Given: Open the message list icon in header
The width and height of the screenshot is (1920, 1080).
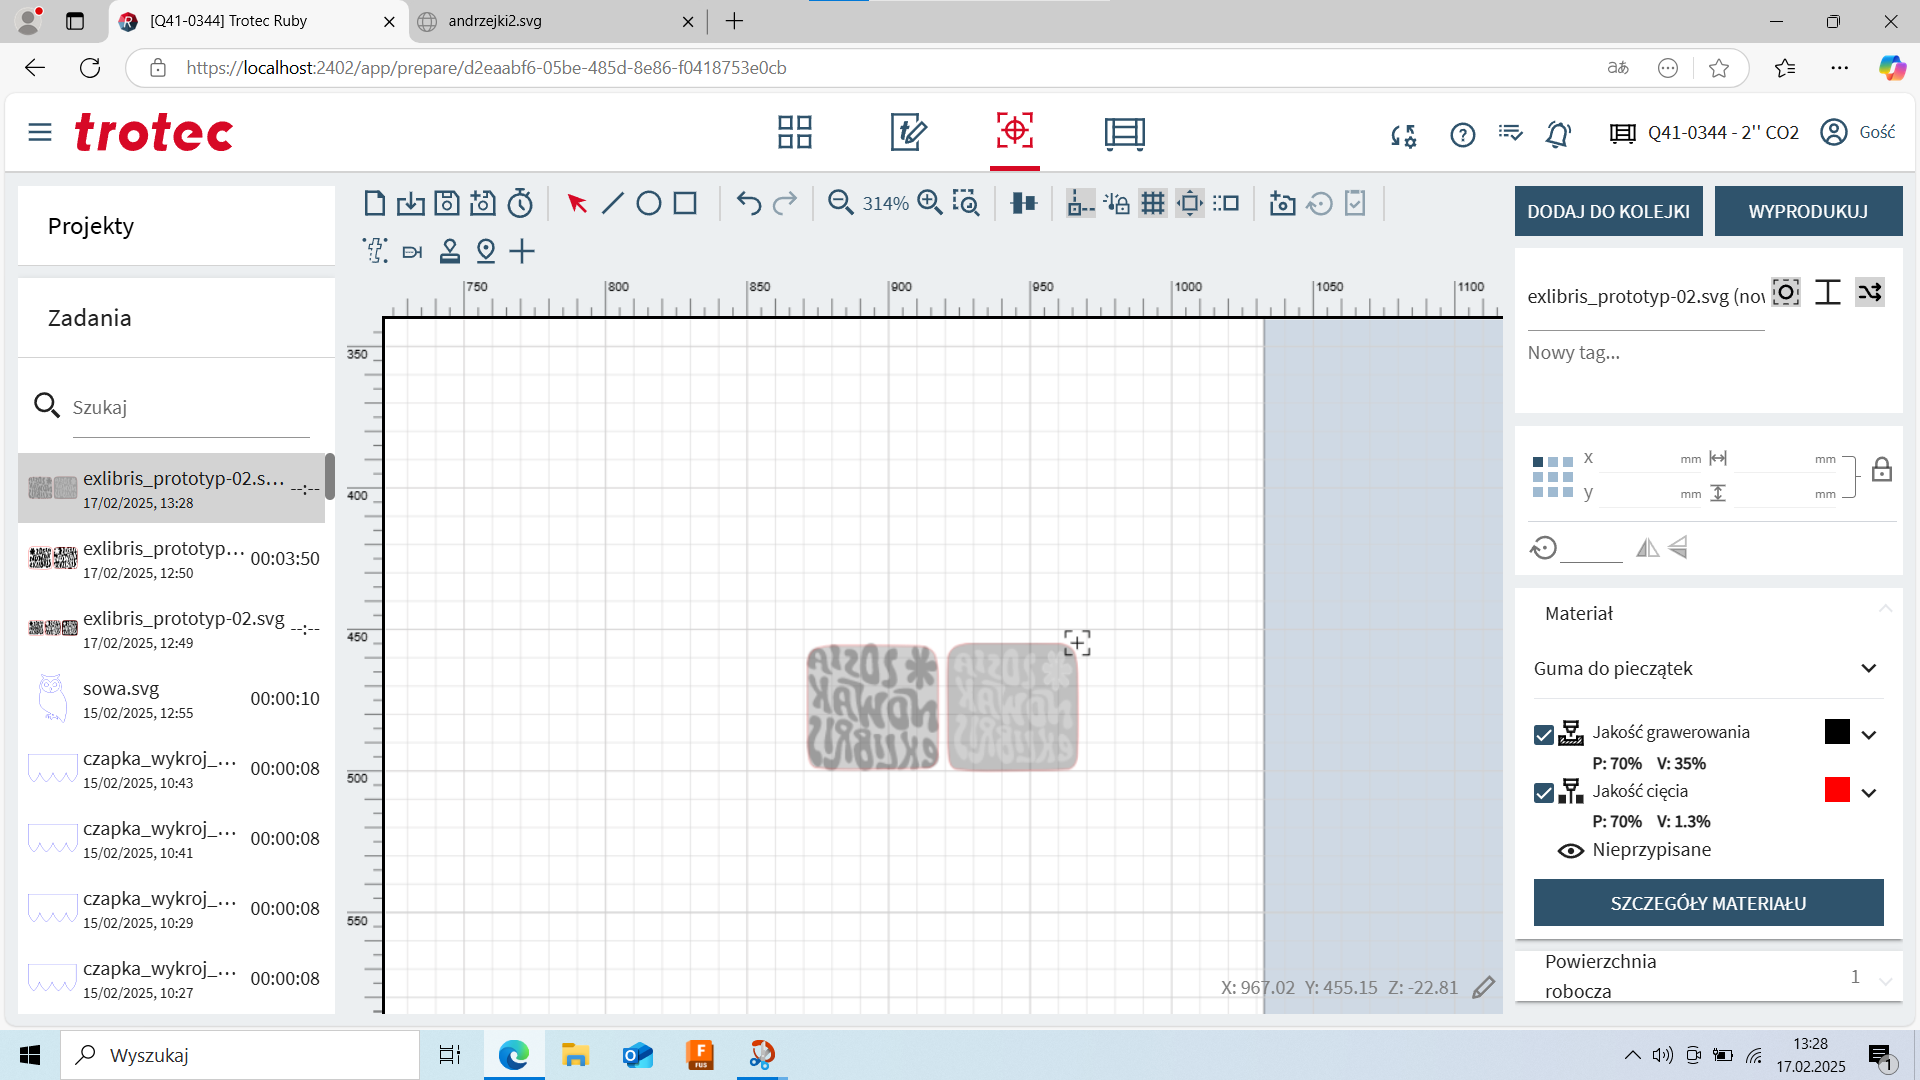Looking at the screenshot, I should point(1511,133).
